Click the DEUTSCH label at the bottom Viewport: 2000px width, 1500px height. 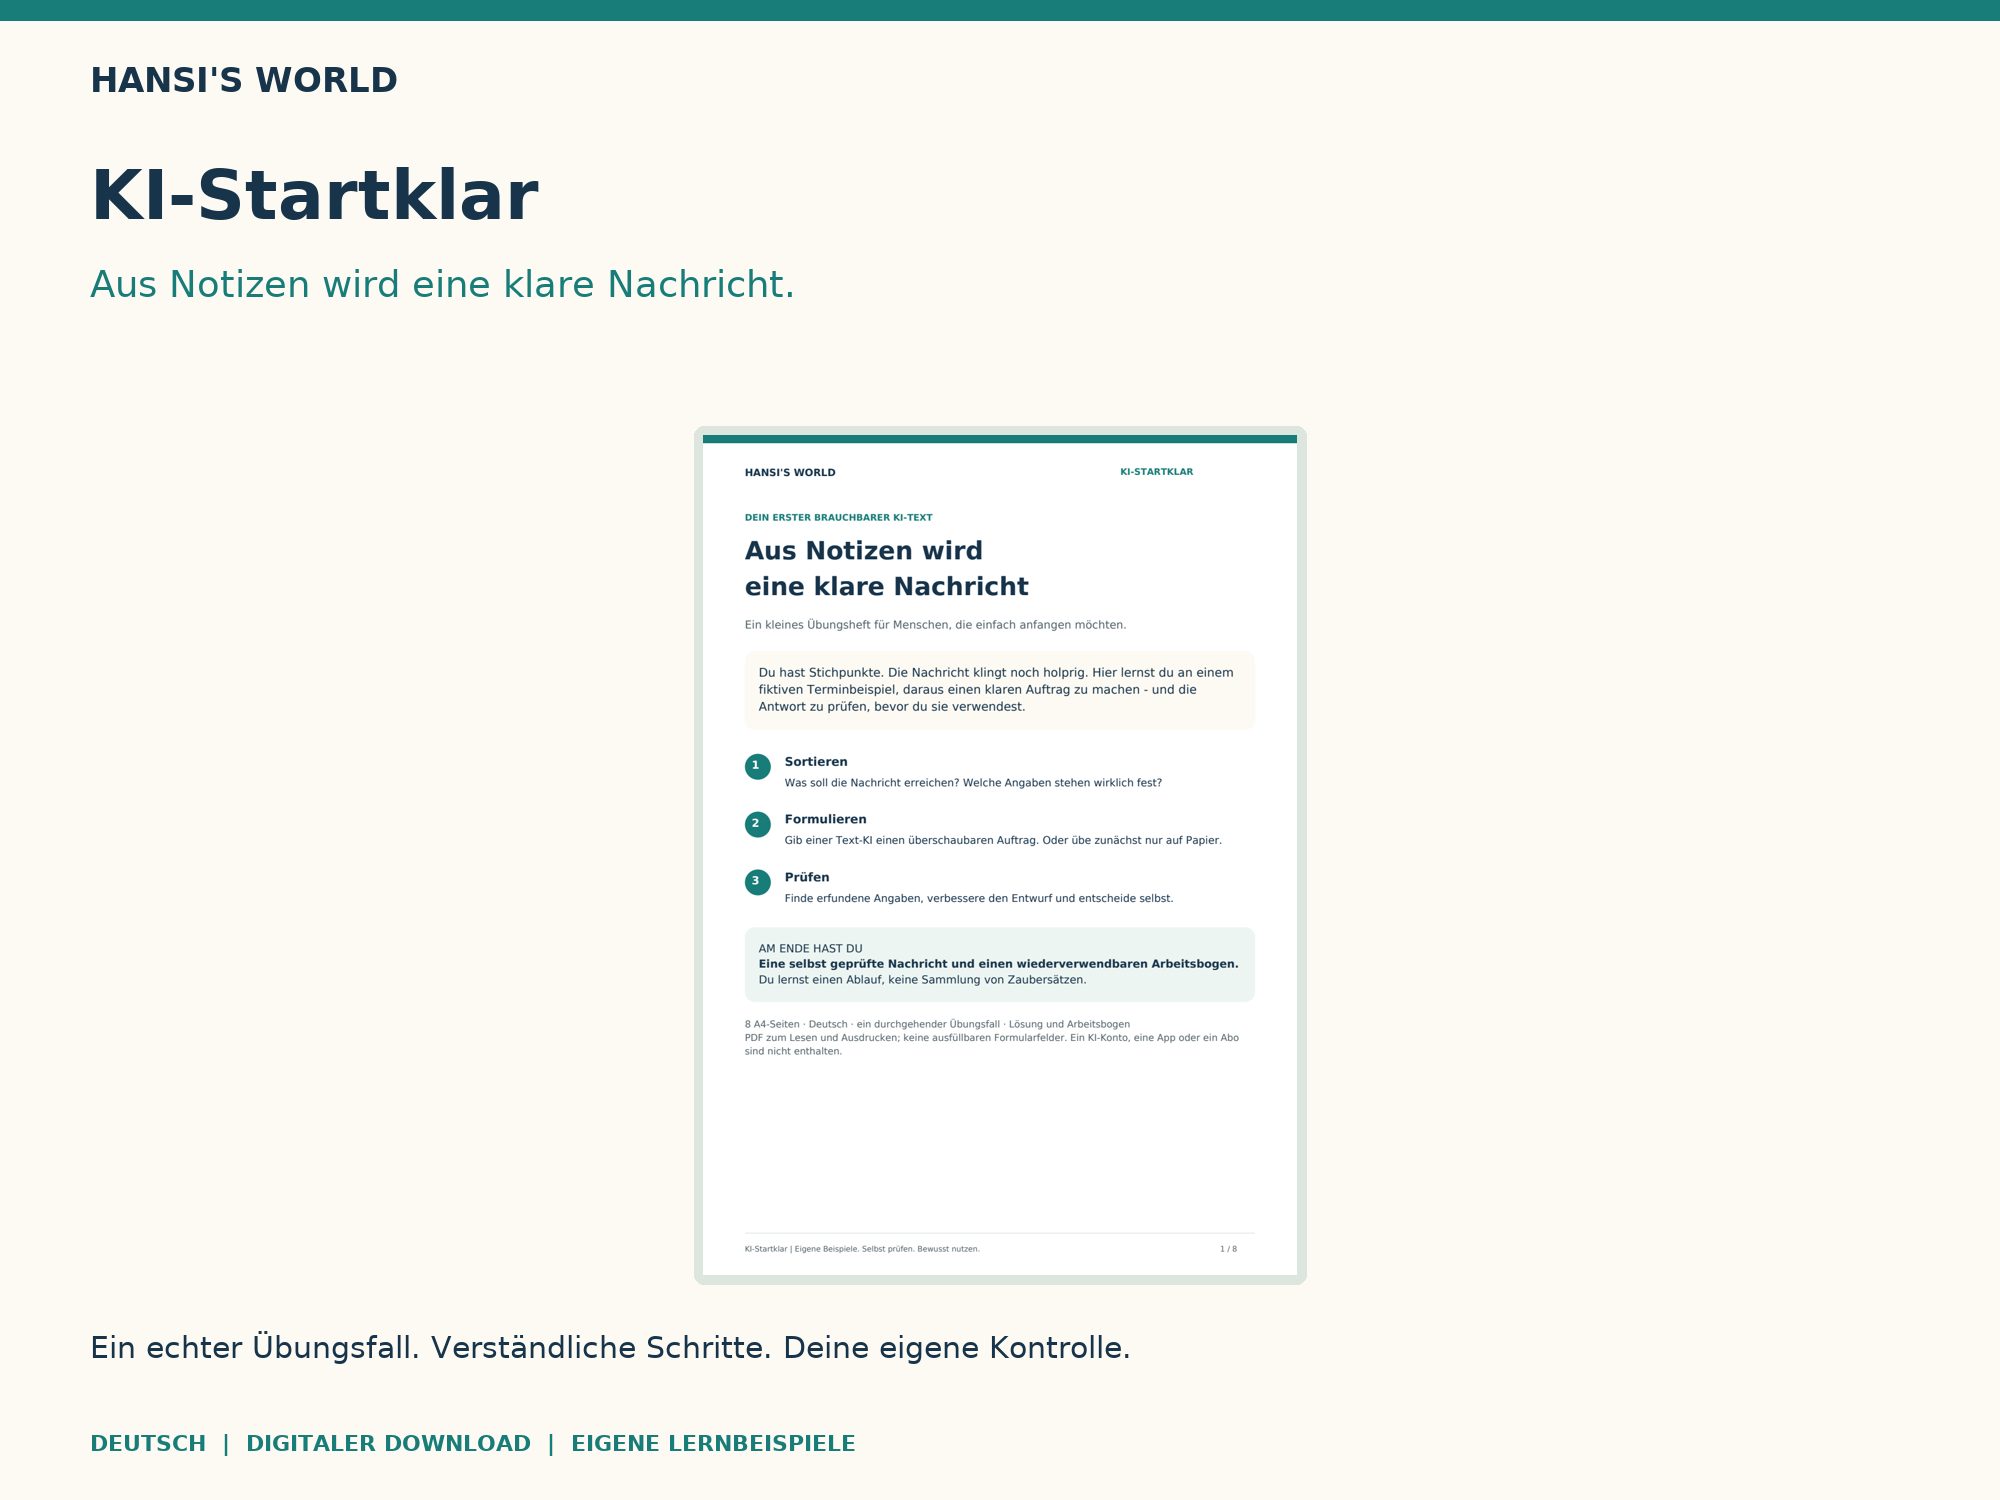(x=148, y=1444)
